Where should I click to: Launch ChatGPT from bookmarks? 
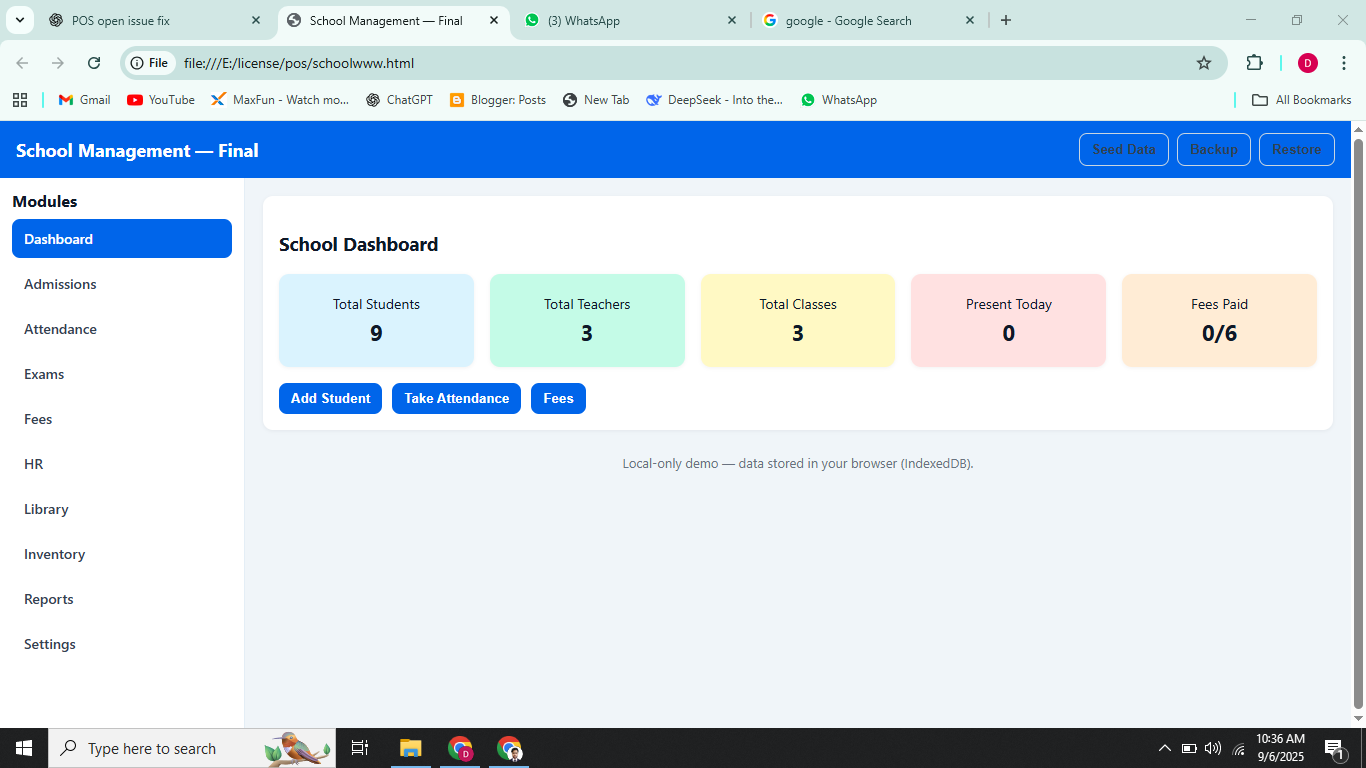[x=398, y=99]
